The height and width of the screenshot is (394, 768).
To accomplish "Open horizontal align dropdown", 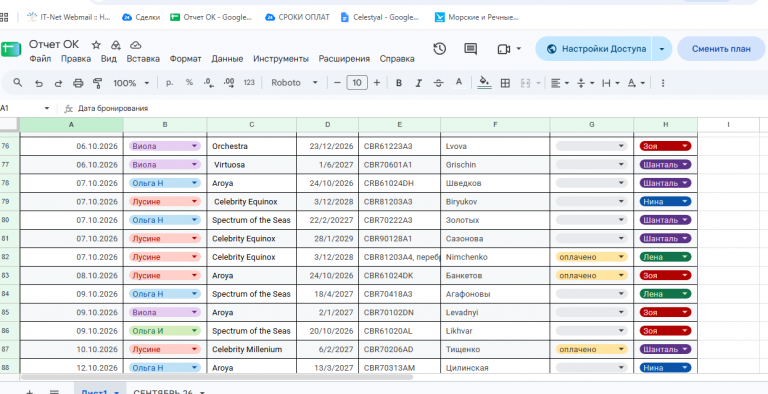I will point(559,83).
